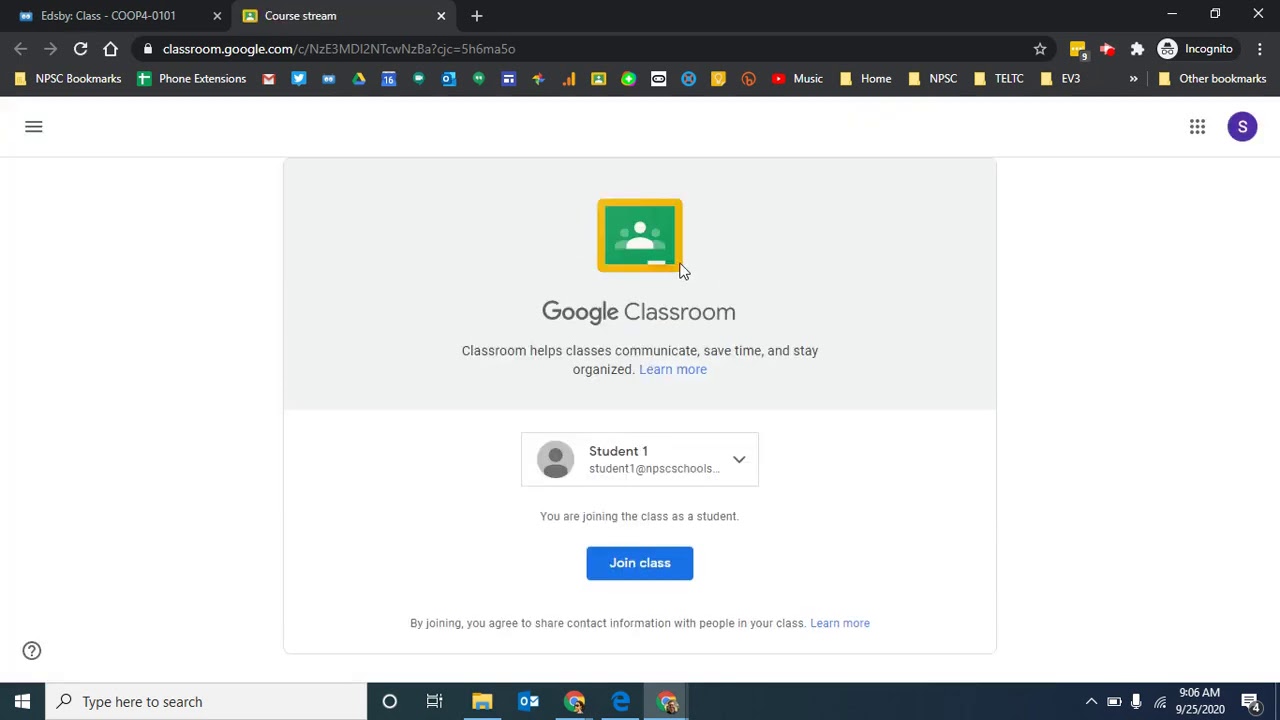
Task: Click the Type here to search box
Action: click(207, 701)
